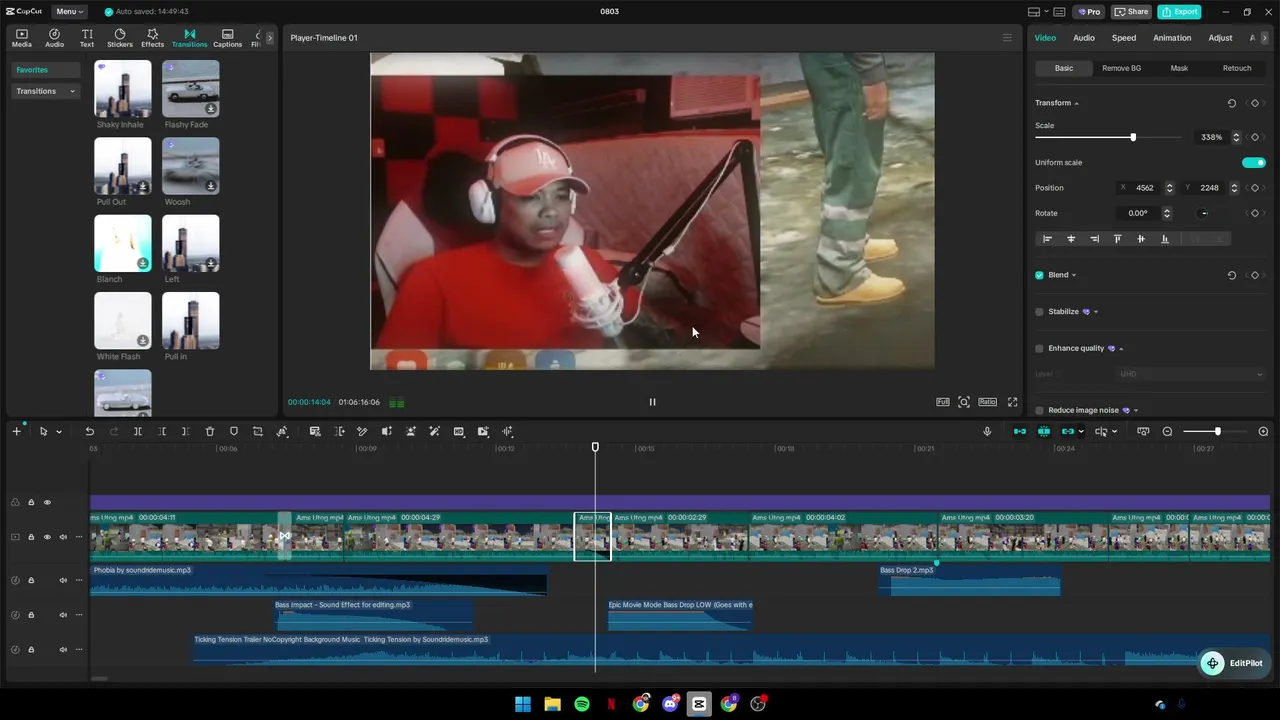Open Netflix from the taskbar

coord(611,704)
